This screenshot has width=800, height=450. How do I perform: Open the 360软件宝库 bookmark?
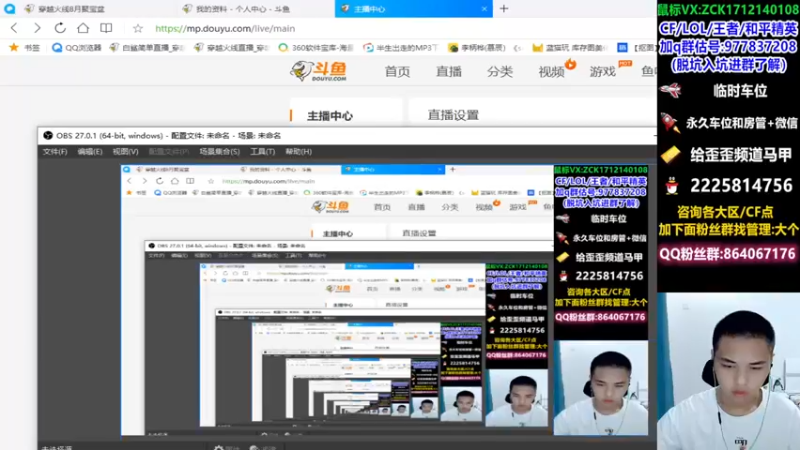[316, 47]
